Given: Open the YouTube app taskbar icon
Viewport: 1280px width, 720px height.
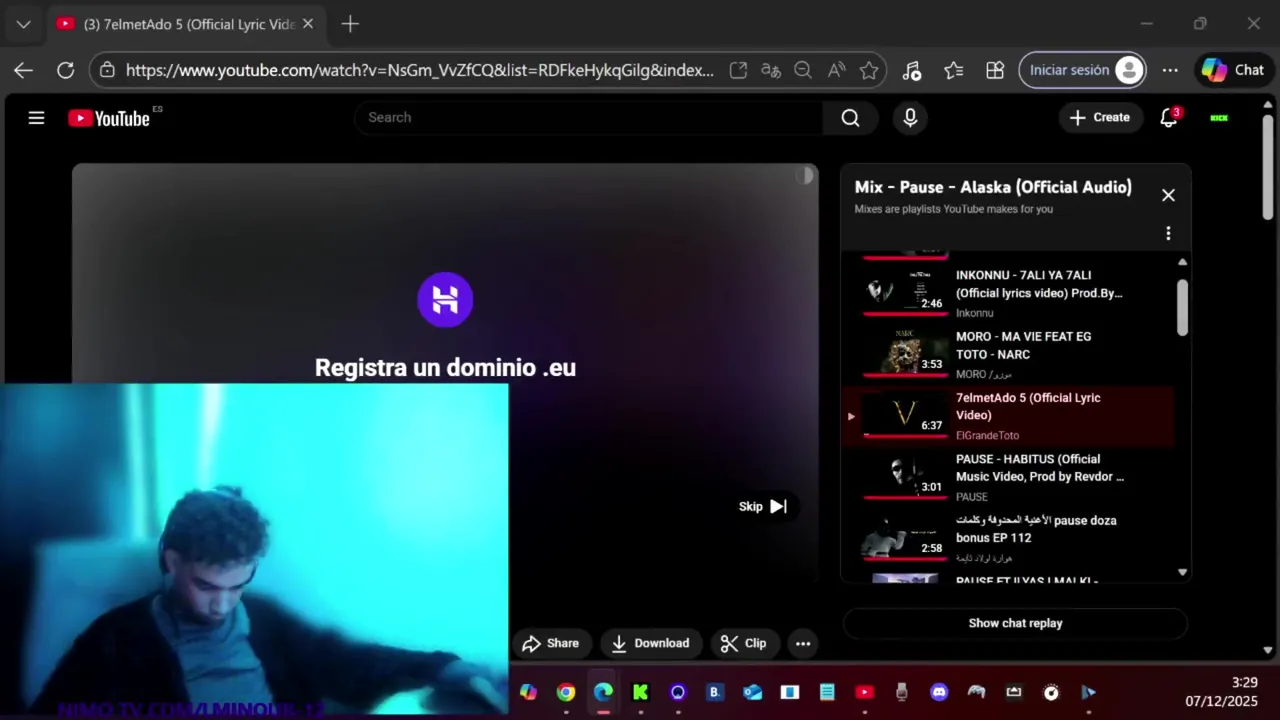Looking at the screenshot, I should 864,692.
